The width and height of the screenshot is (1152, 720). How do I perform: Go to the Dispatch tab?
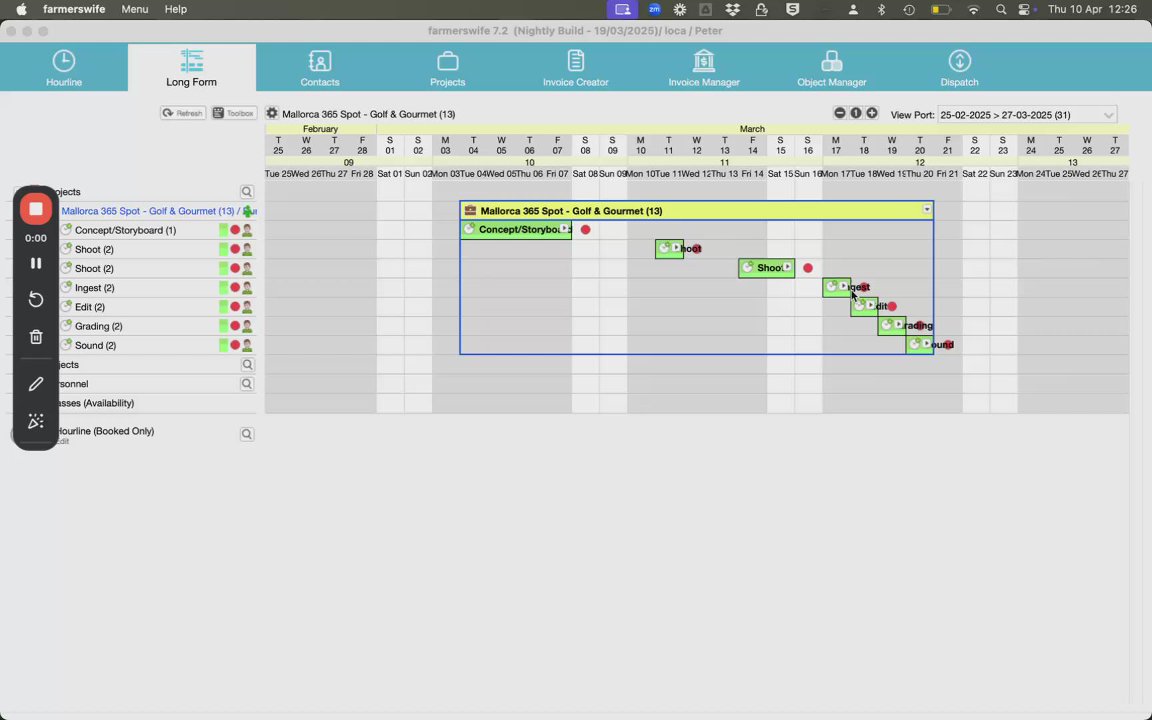(960, 68)
